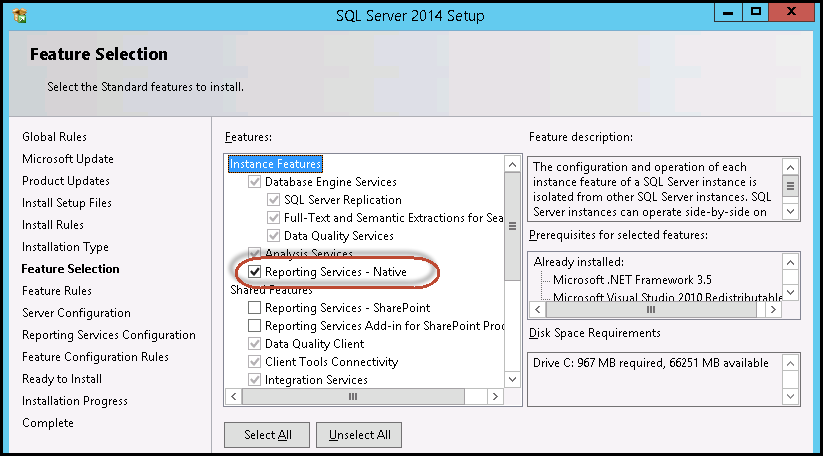
Task: Click the SQL Server setup title bar icon
Action: (19, 16)
